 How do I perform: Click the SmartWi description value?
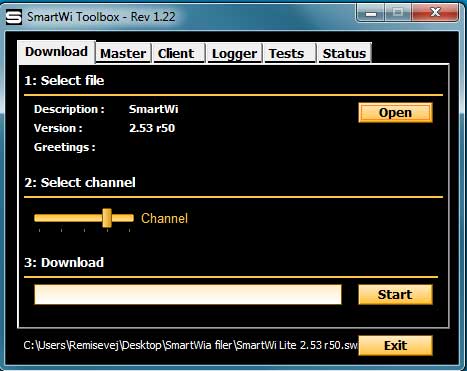coord(154,109)
